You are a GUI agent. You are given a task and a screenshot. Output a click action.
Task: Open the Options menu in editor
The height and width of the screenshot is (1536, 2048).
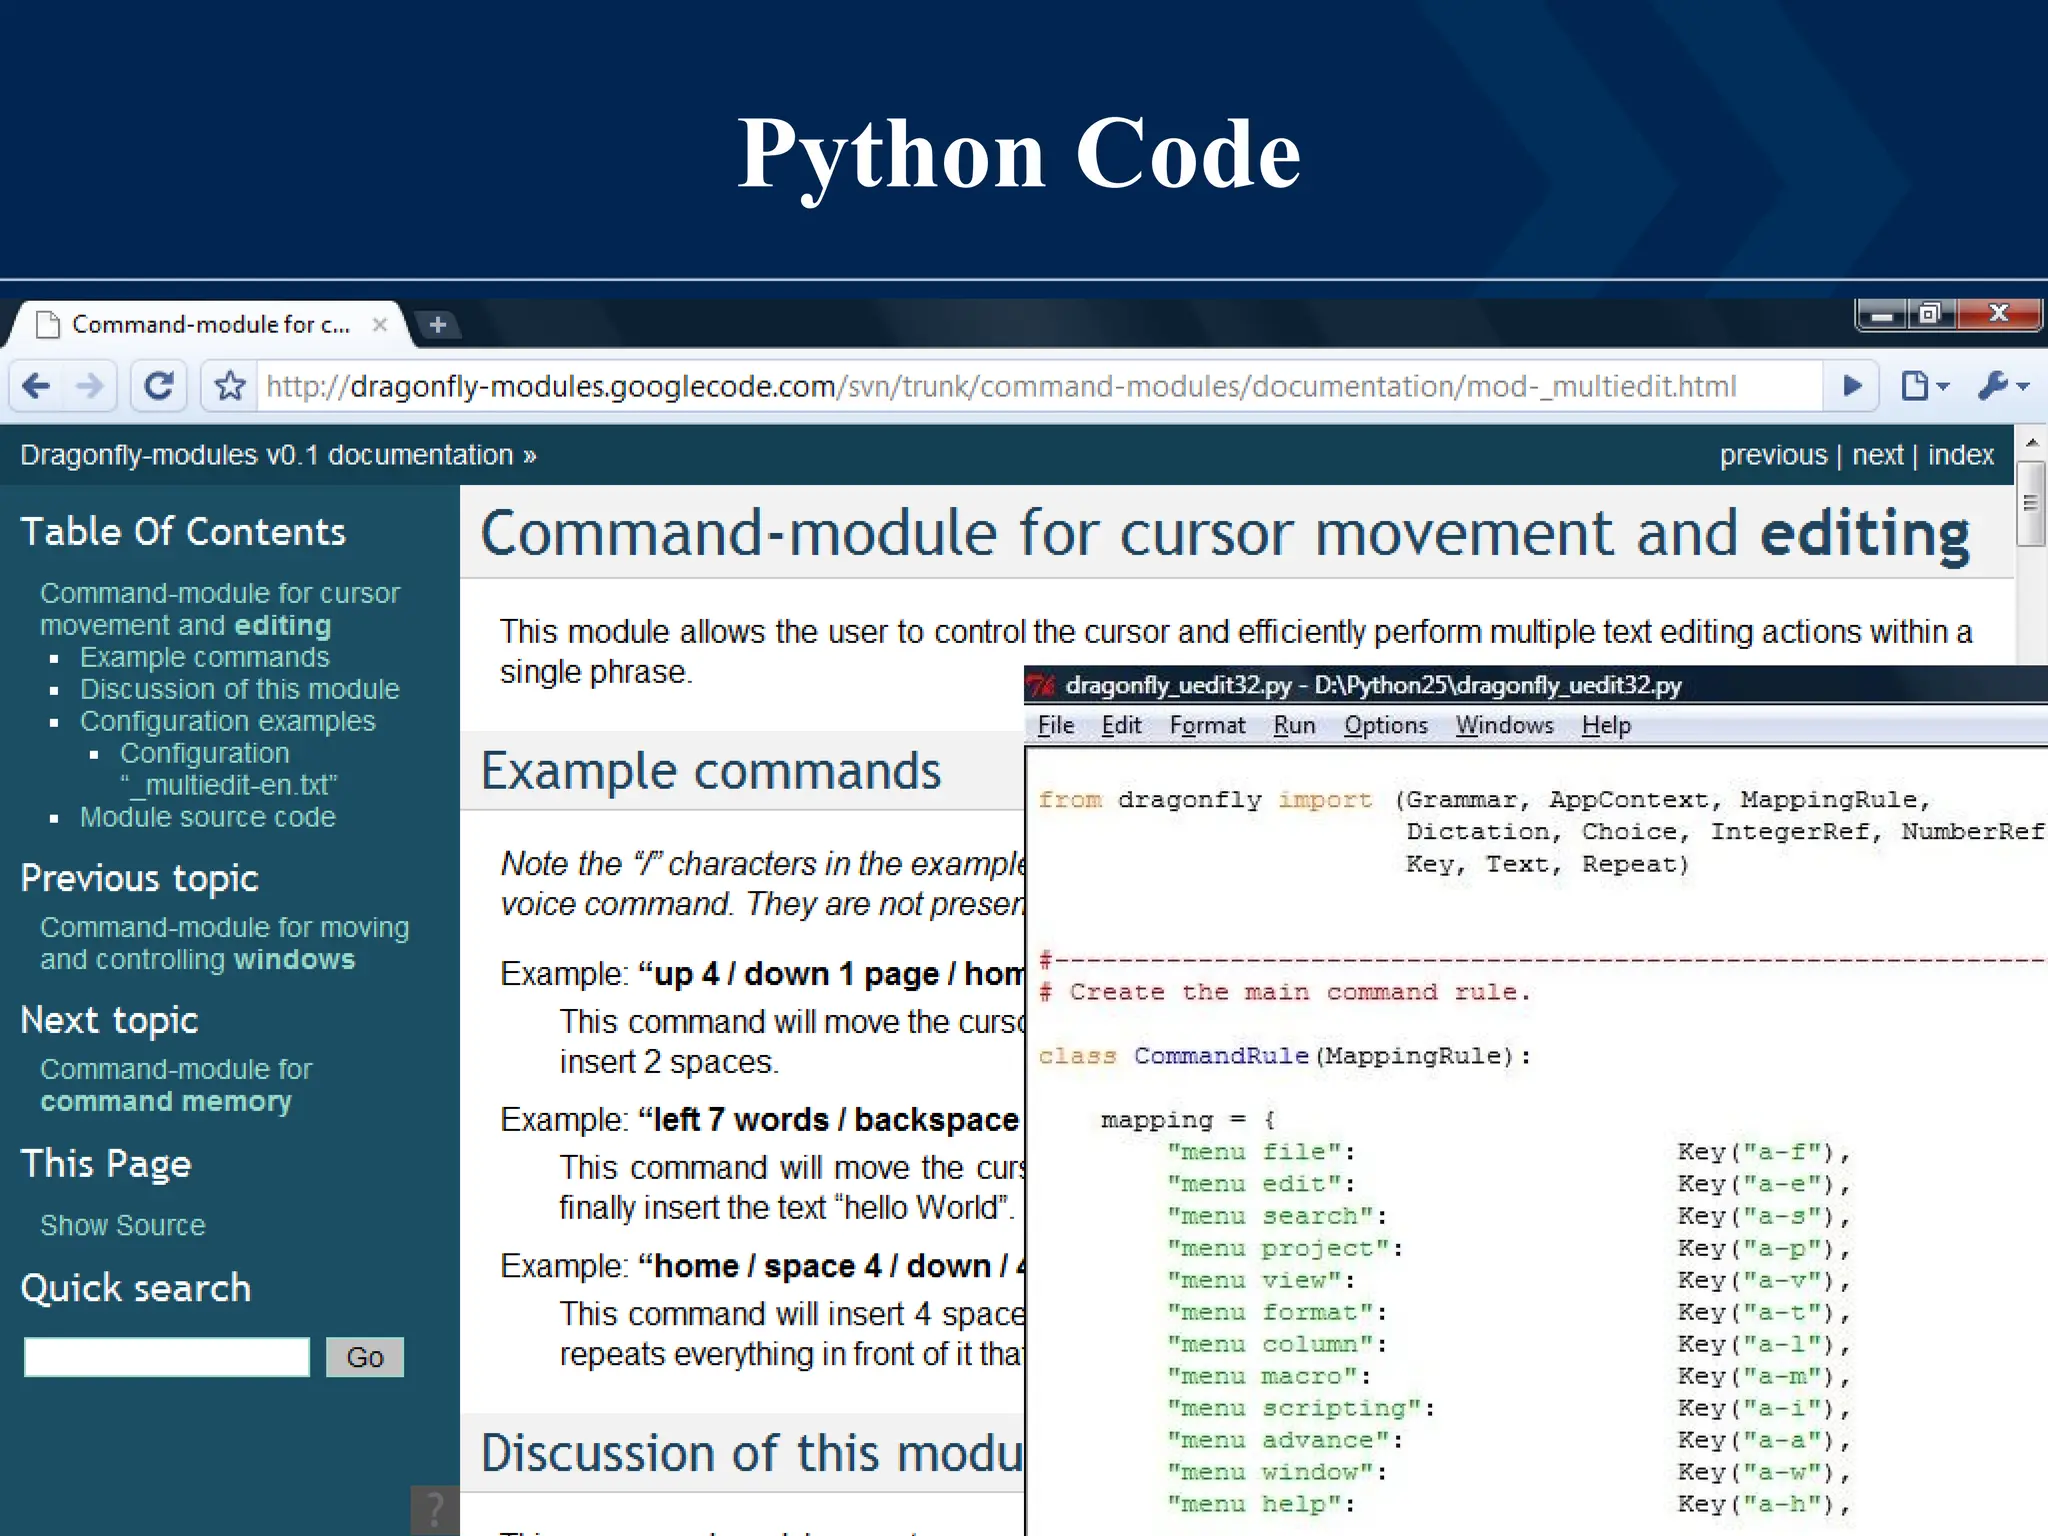[1385, 726]
